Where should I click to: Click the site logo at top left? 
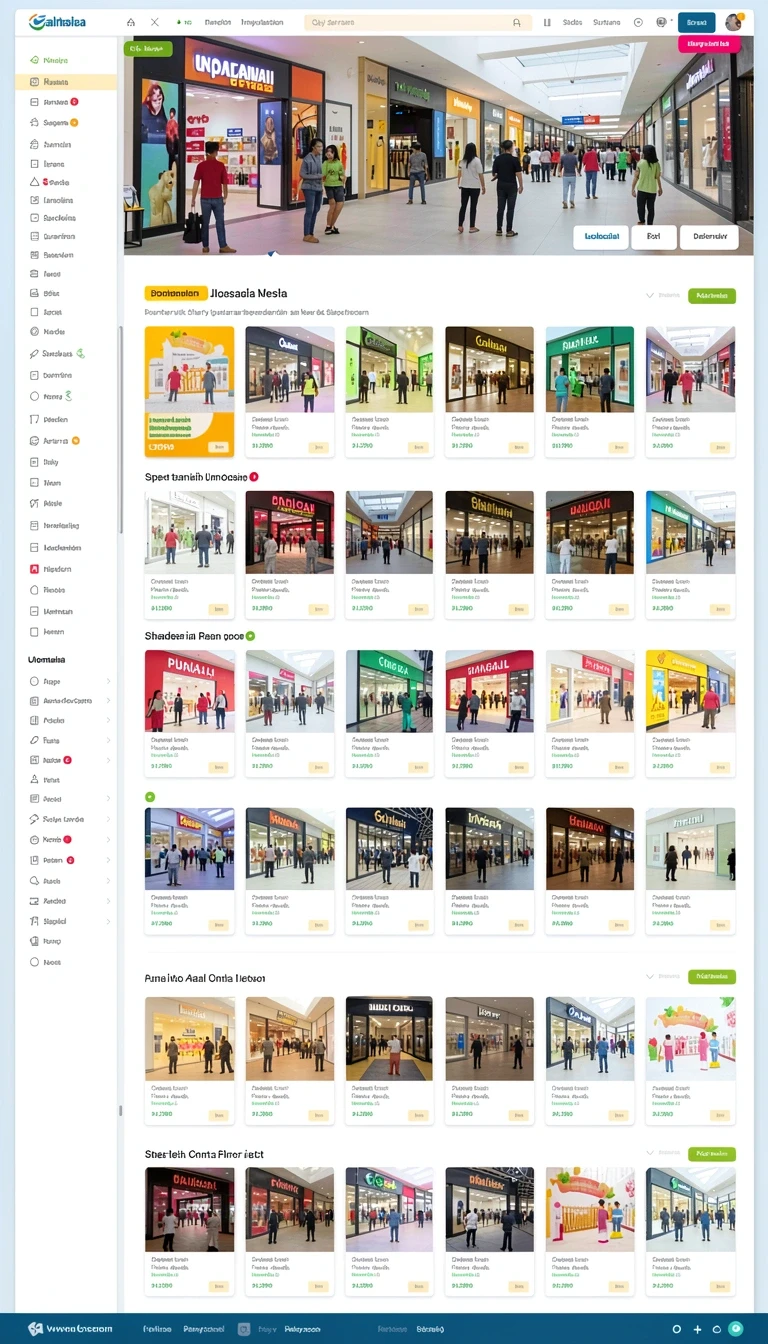click(57, 22)
